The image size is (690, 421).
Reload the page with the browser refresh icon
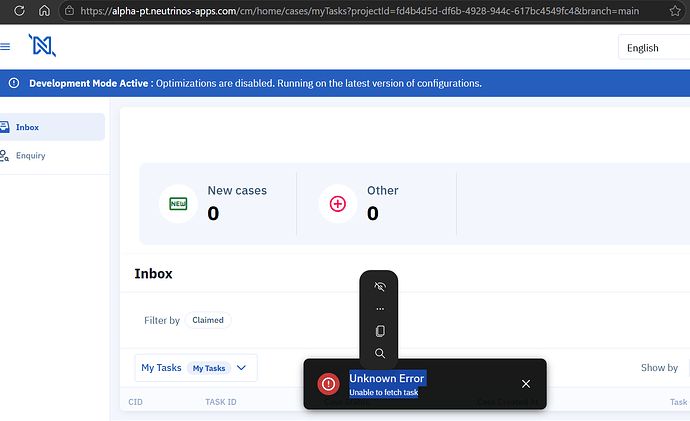coord(19,11)
